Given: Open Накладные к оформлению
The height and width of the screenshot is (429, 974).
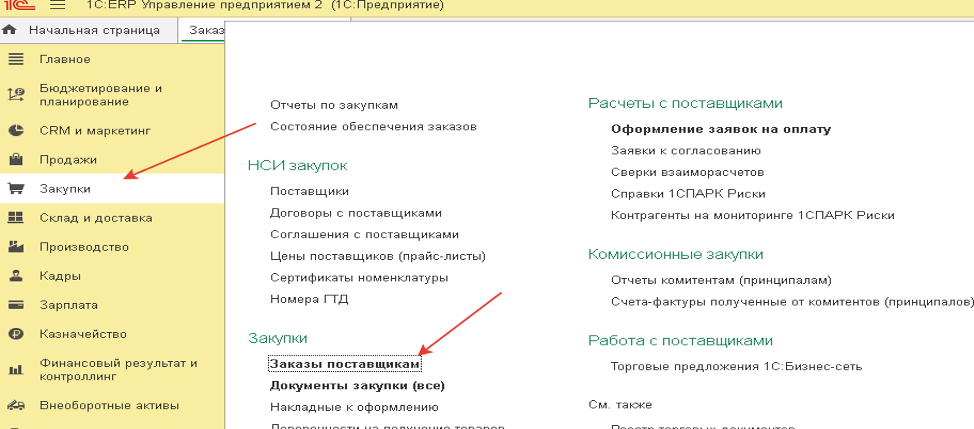Looking at the screenshot, I should 355,407.
